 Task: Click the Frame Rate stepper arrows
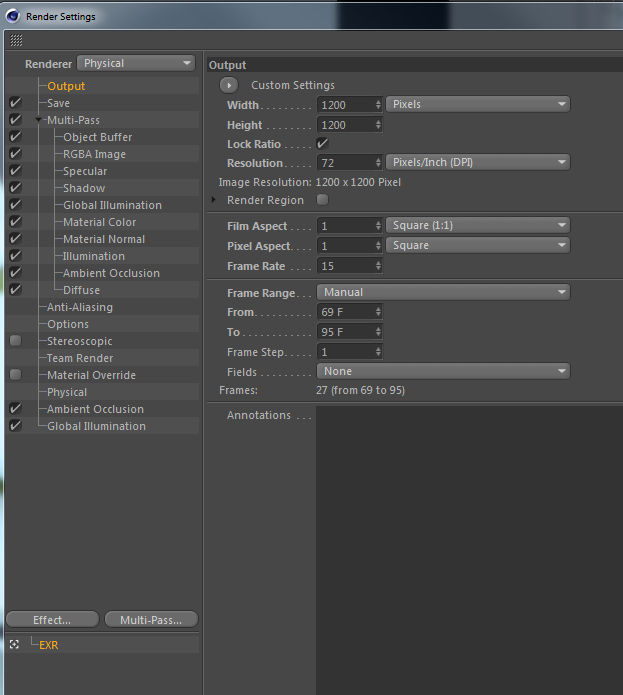[378, 266]
